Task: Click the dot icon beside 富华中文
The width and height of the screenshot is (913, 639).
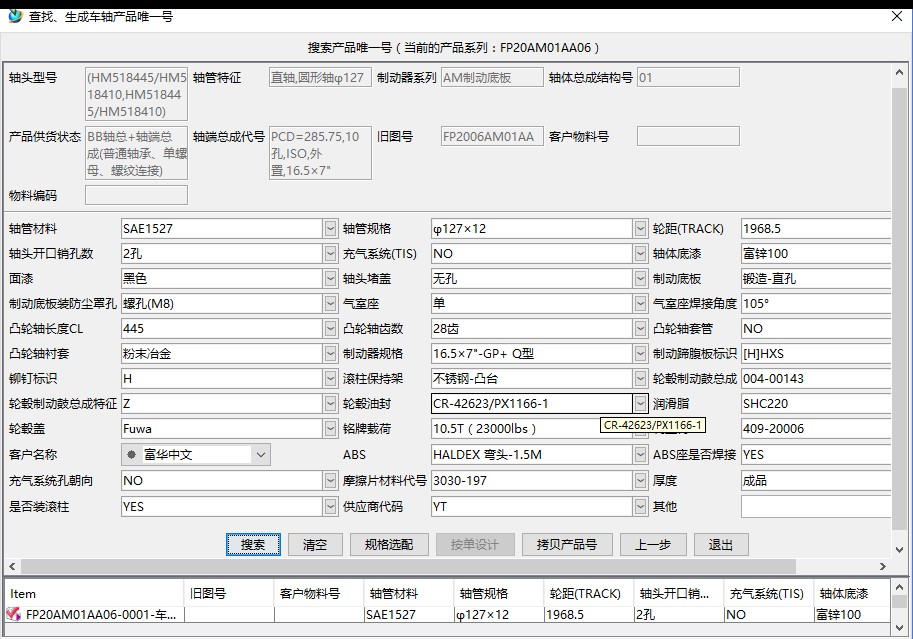Action: 131,455
